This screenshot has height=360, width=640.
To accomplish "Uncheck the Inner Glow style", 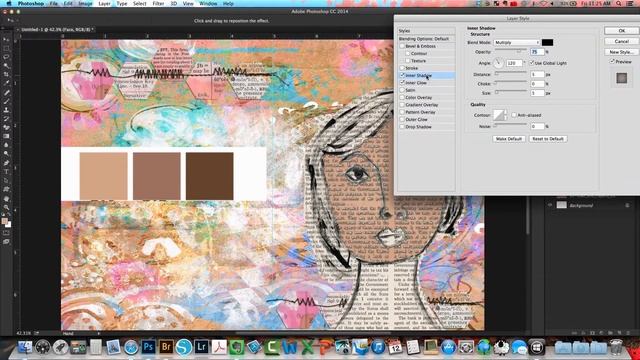I will click(x=402, y=83).
